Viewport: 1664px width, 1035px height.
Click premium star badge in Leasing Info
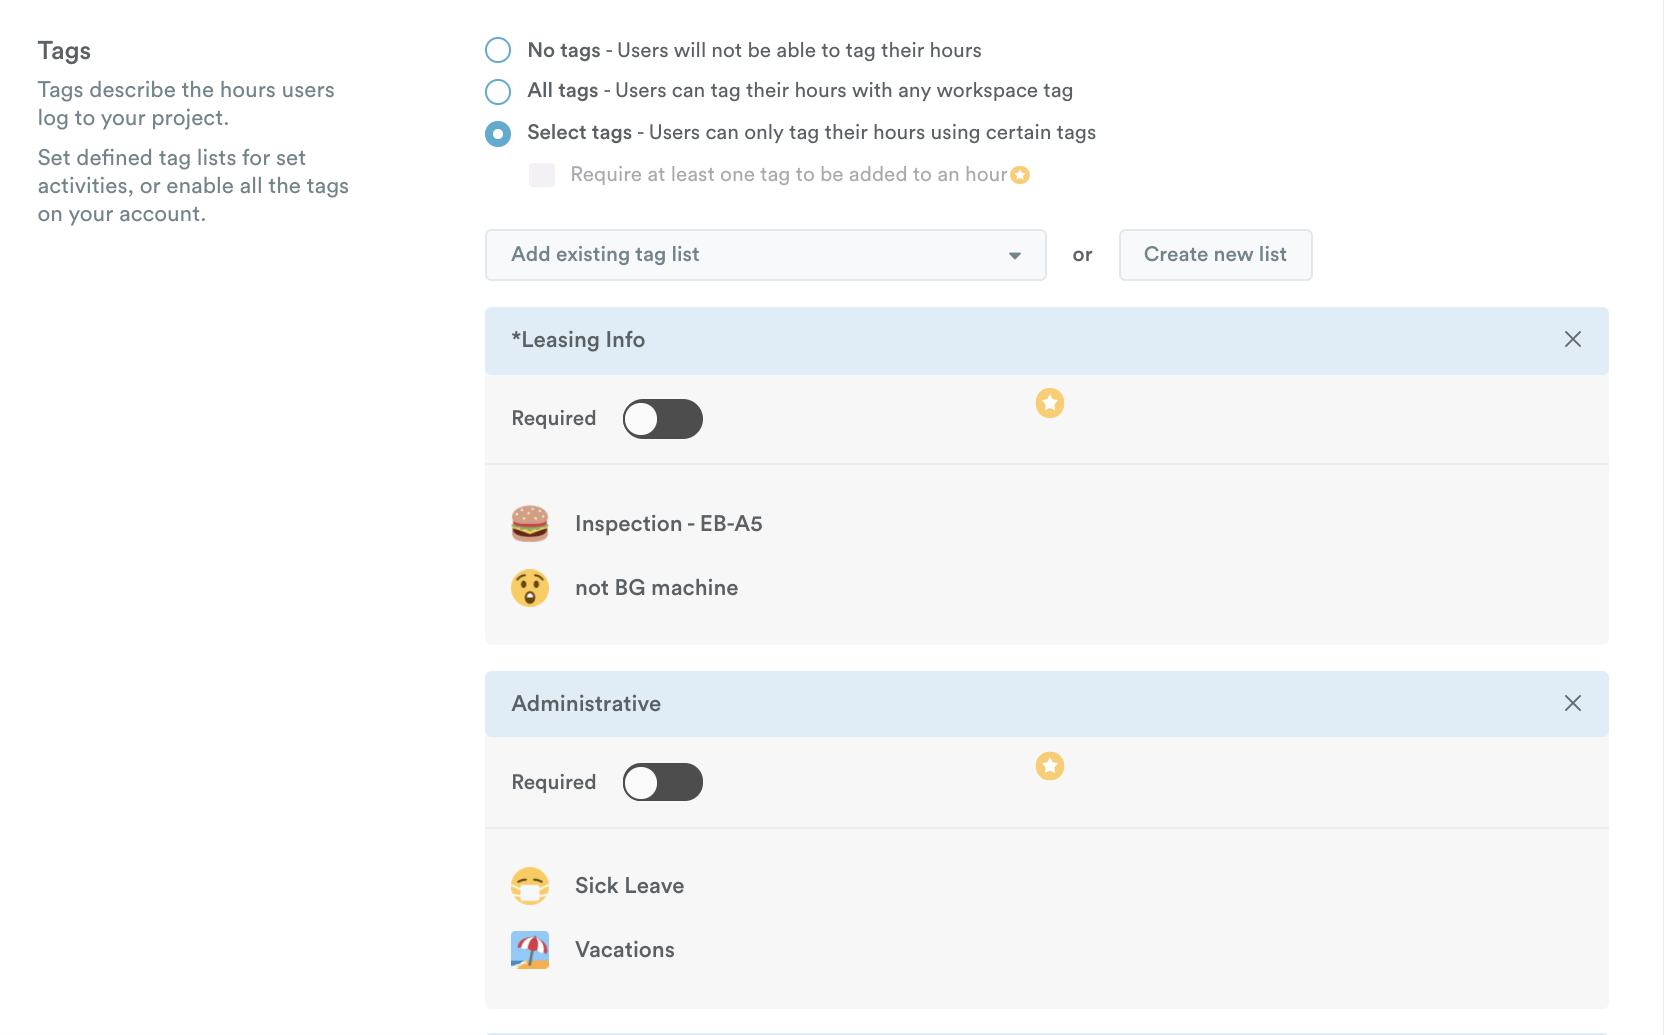[1049, 403]
